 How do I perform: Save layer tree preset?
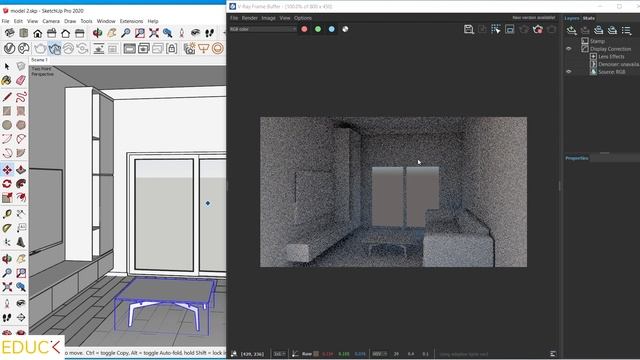click(598, 30)
